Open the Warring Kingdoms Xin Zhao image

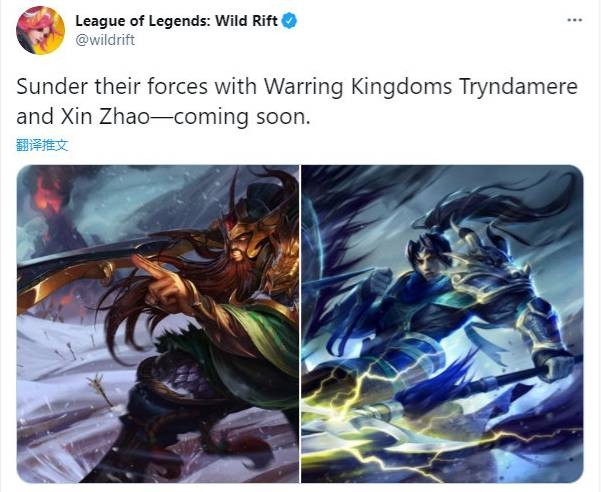(442, 324)
